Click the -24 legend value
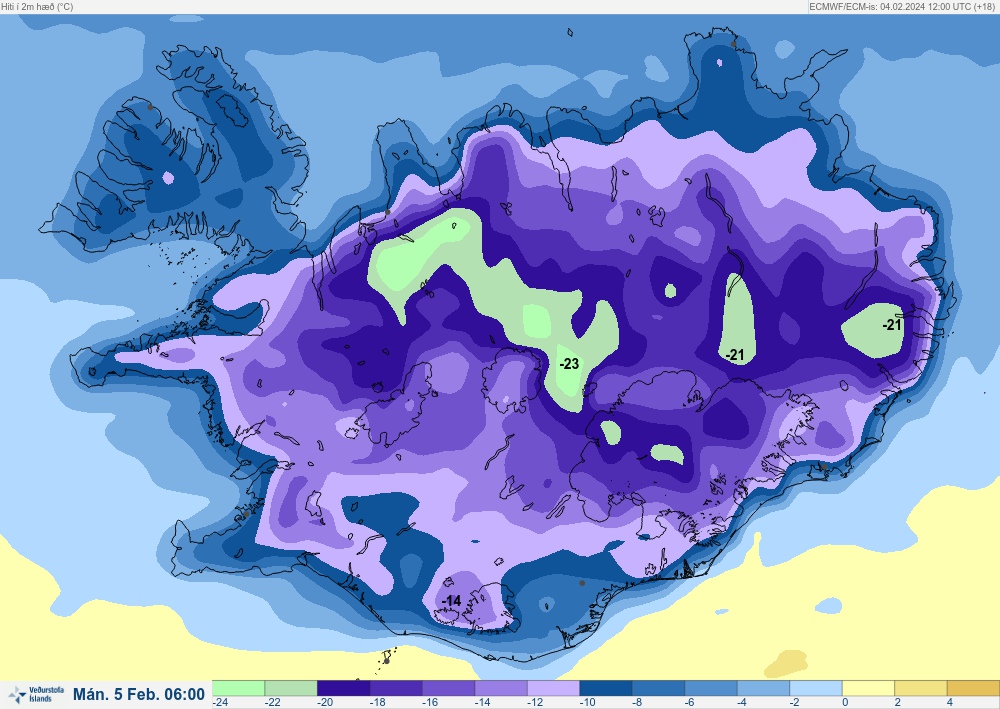The height and width of the screenshot is (709, 1000). pyautogui.click(x=221, y=702)
